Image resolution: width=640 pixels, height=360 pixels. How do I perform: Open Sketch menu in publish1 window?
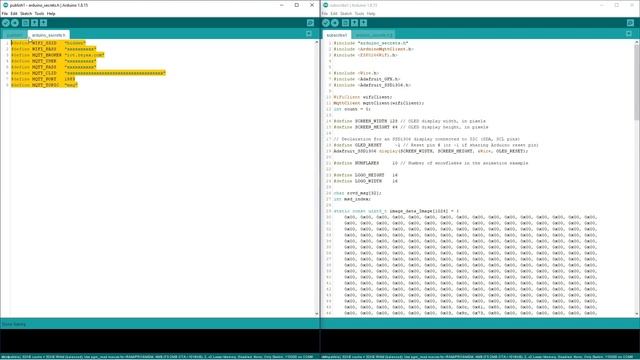click(x=26, y=13)
